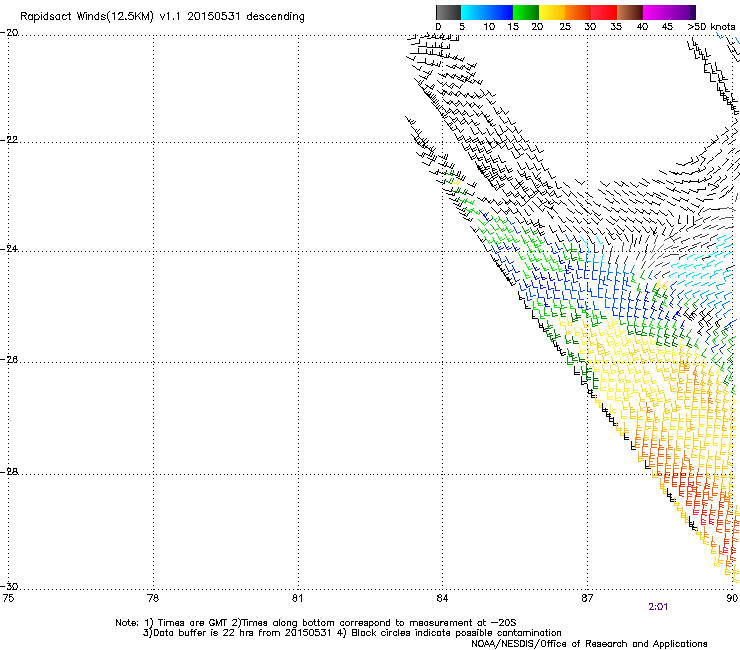Click the 'NOAA/NESDIS/Office of Research and Applications' credit
This screenshot has height=650, width=740.
589,644
